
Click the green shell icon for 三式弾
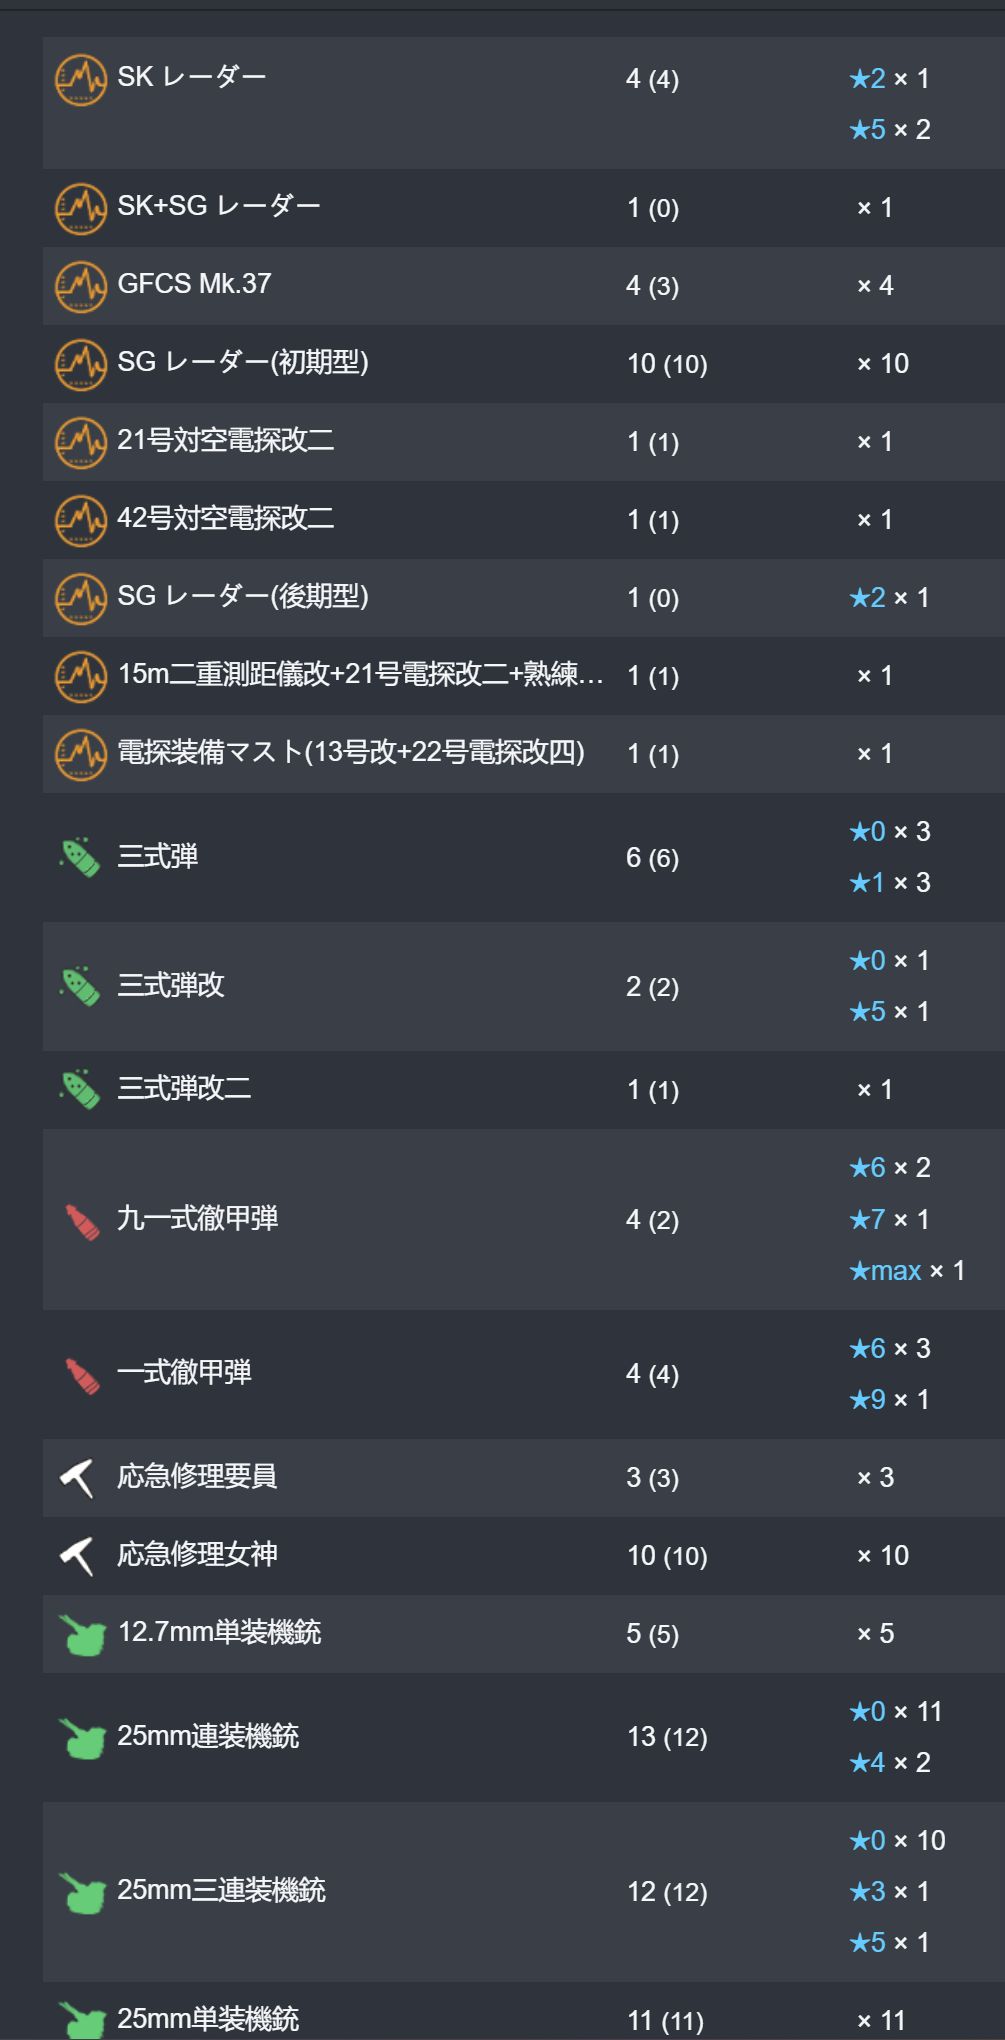pos(80,857)
